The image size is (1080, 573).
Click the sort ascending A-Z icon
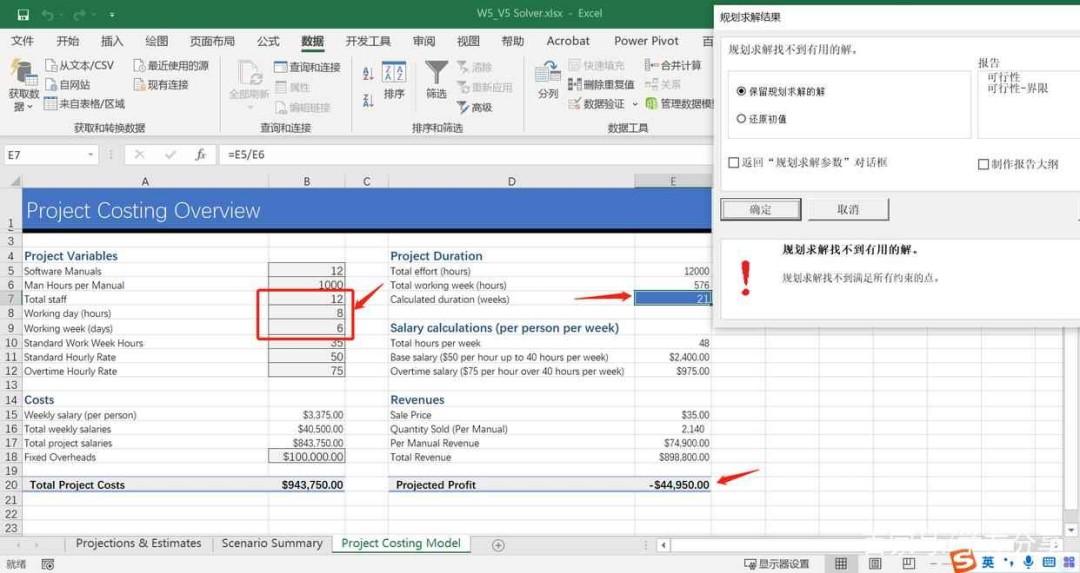tap(368, 74)
